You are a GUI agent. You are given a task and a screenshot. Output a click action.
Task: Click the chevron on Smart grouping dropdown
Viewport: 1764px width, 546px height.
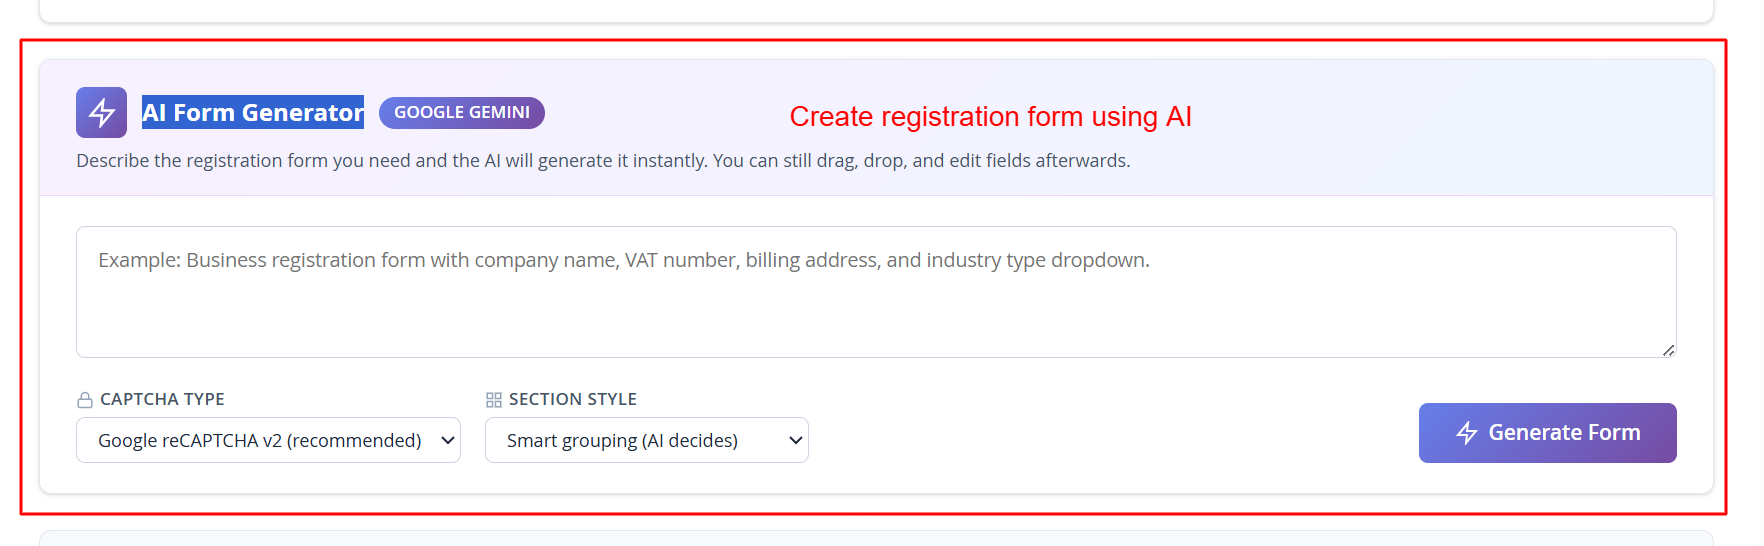click(796, 440)
